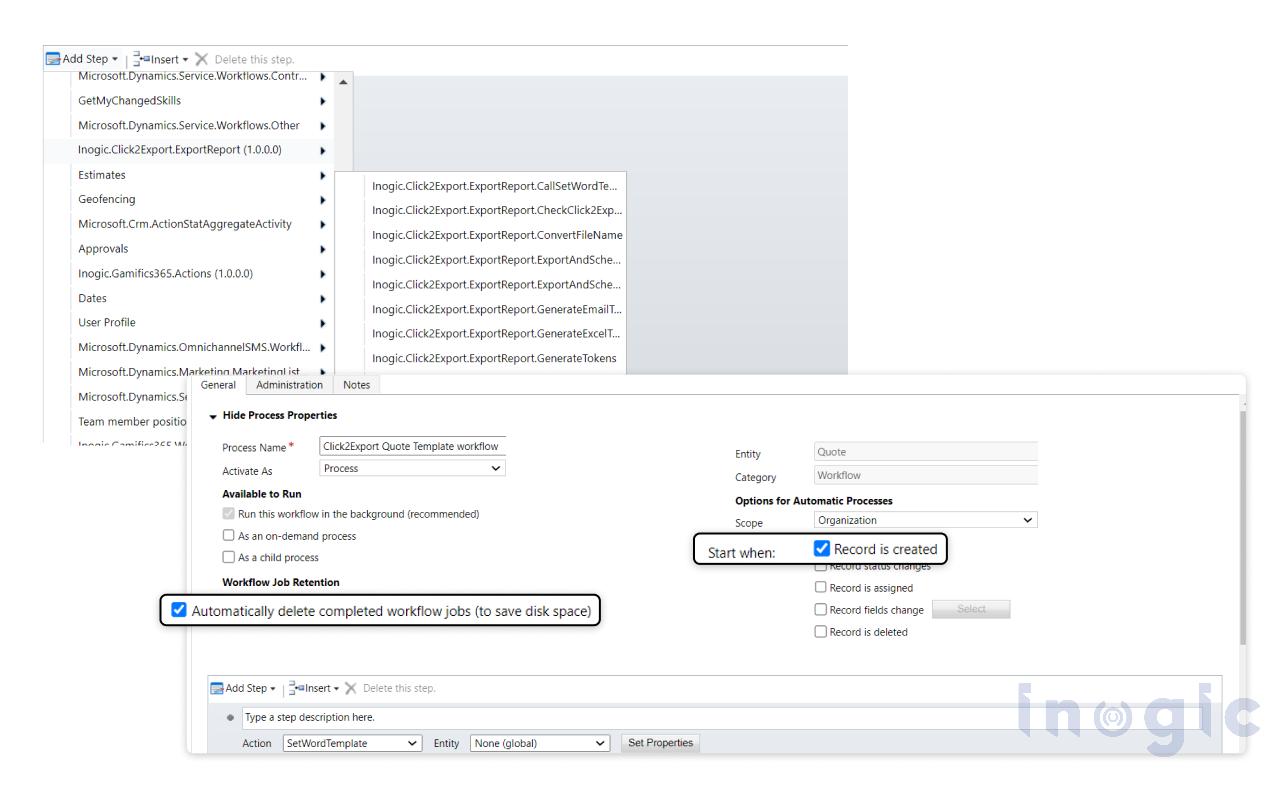The height and width of the screenshot is (800, 1281).
Task: Click inside the Process Name input field
Action: (410, 446)
